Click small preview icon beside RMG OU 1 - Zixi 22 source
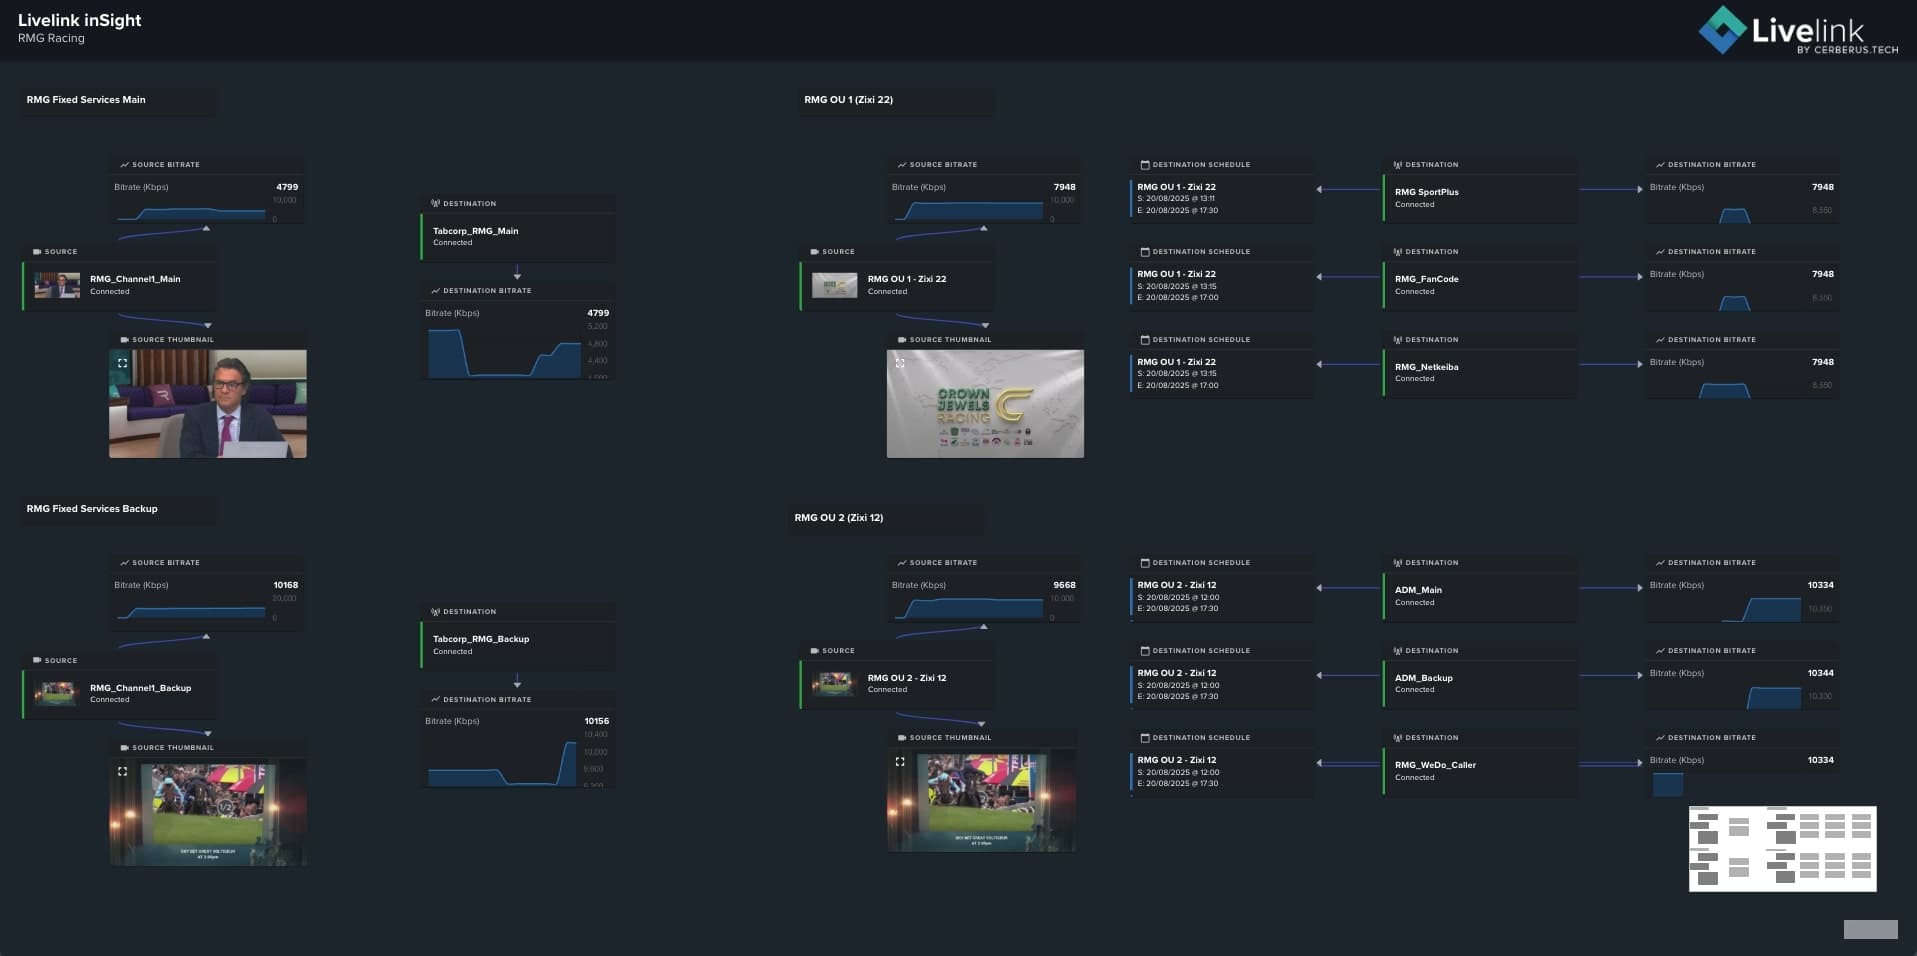 tap(834, 285)
